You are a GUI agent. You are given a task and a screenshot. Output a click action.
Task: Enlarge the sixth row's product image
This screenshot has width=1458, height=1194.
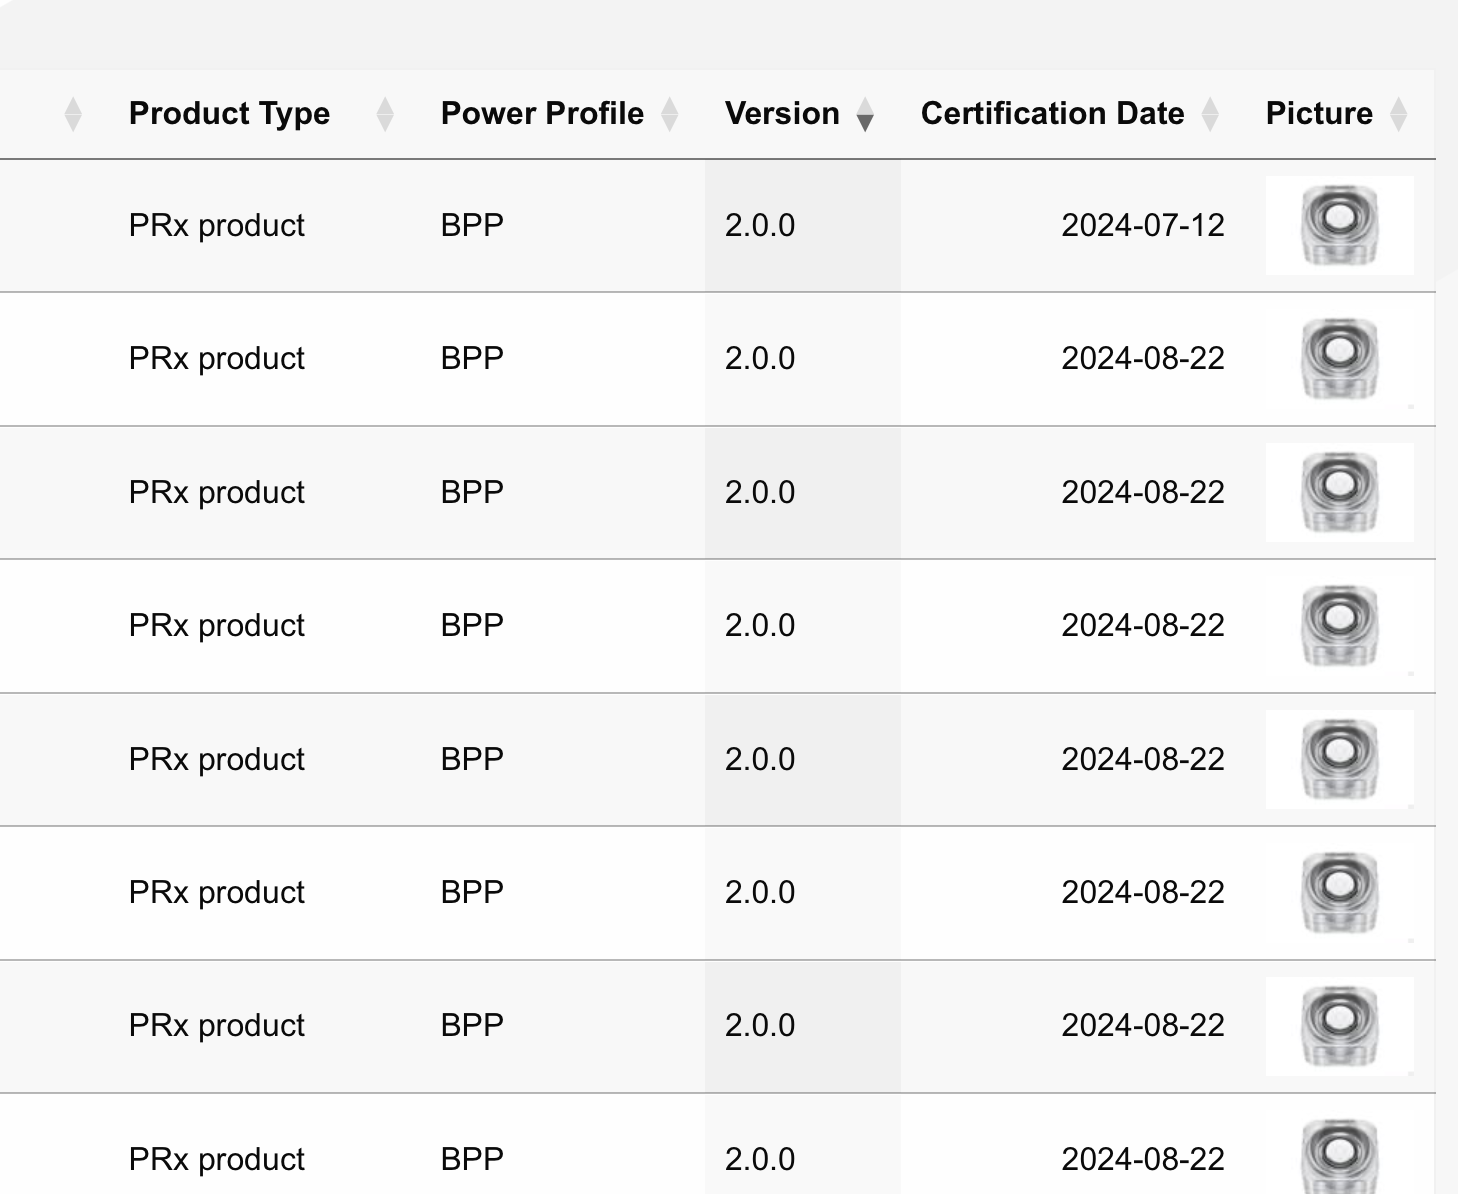click(1339, 892)
